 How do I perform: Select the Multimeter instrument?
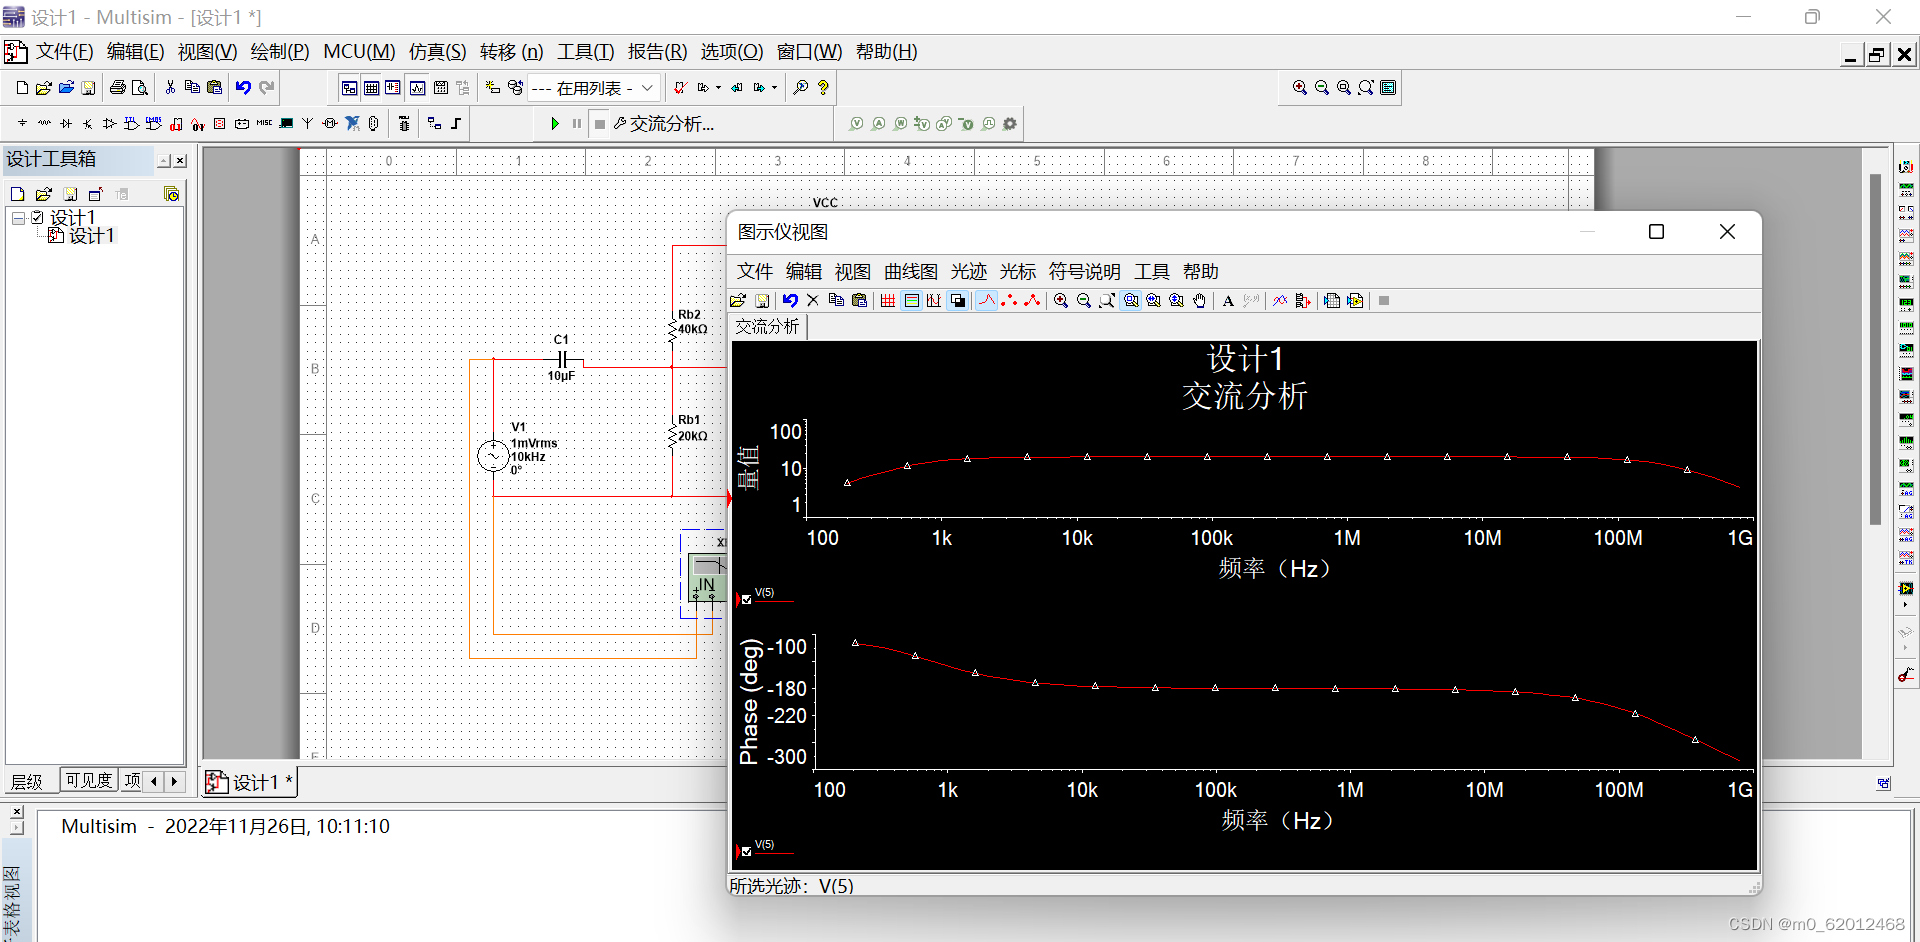pyautogui.click(x=1906, y=166)
